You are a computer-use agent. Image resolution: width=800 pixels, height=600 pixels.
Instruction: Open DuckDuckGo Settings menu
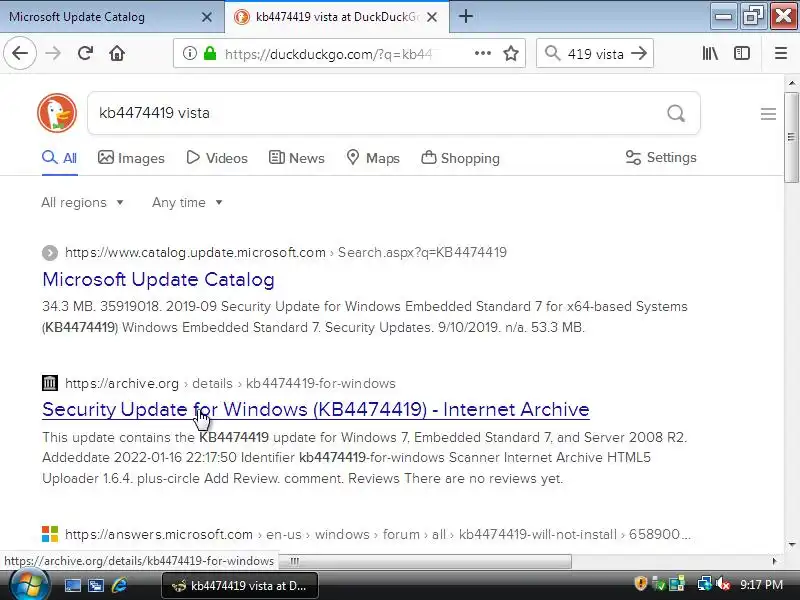click(x=661, y=158)
